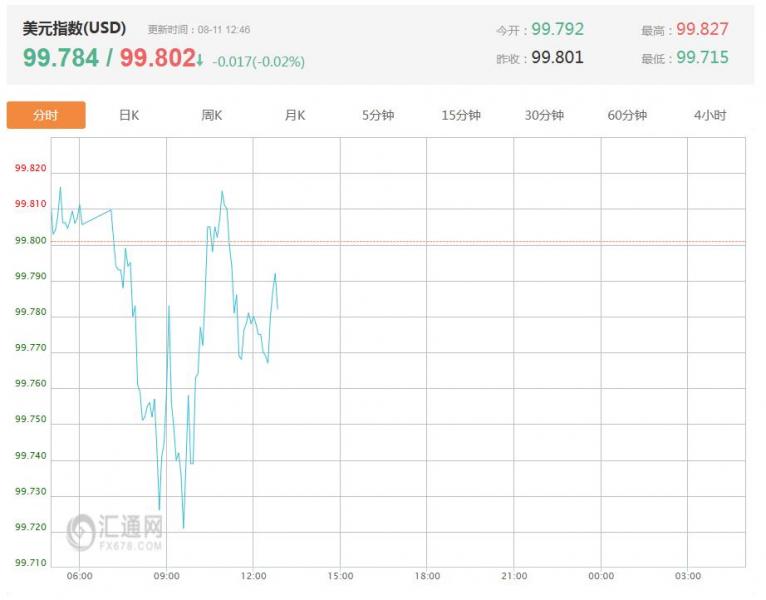Click the 汇通网 watermark logo icon
Screen dimensions: 766x600
coord(81,532)
